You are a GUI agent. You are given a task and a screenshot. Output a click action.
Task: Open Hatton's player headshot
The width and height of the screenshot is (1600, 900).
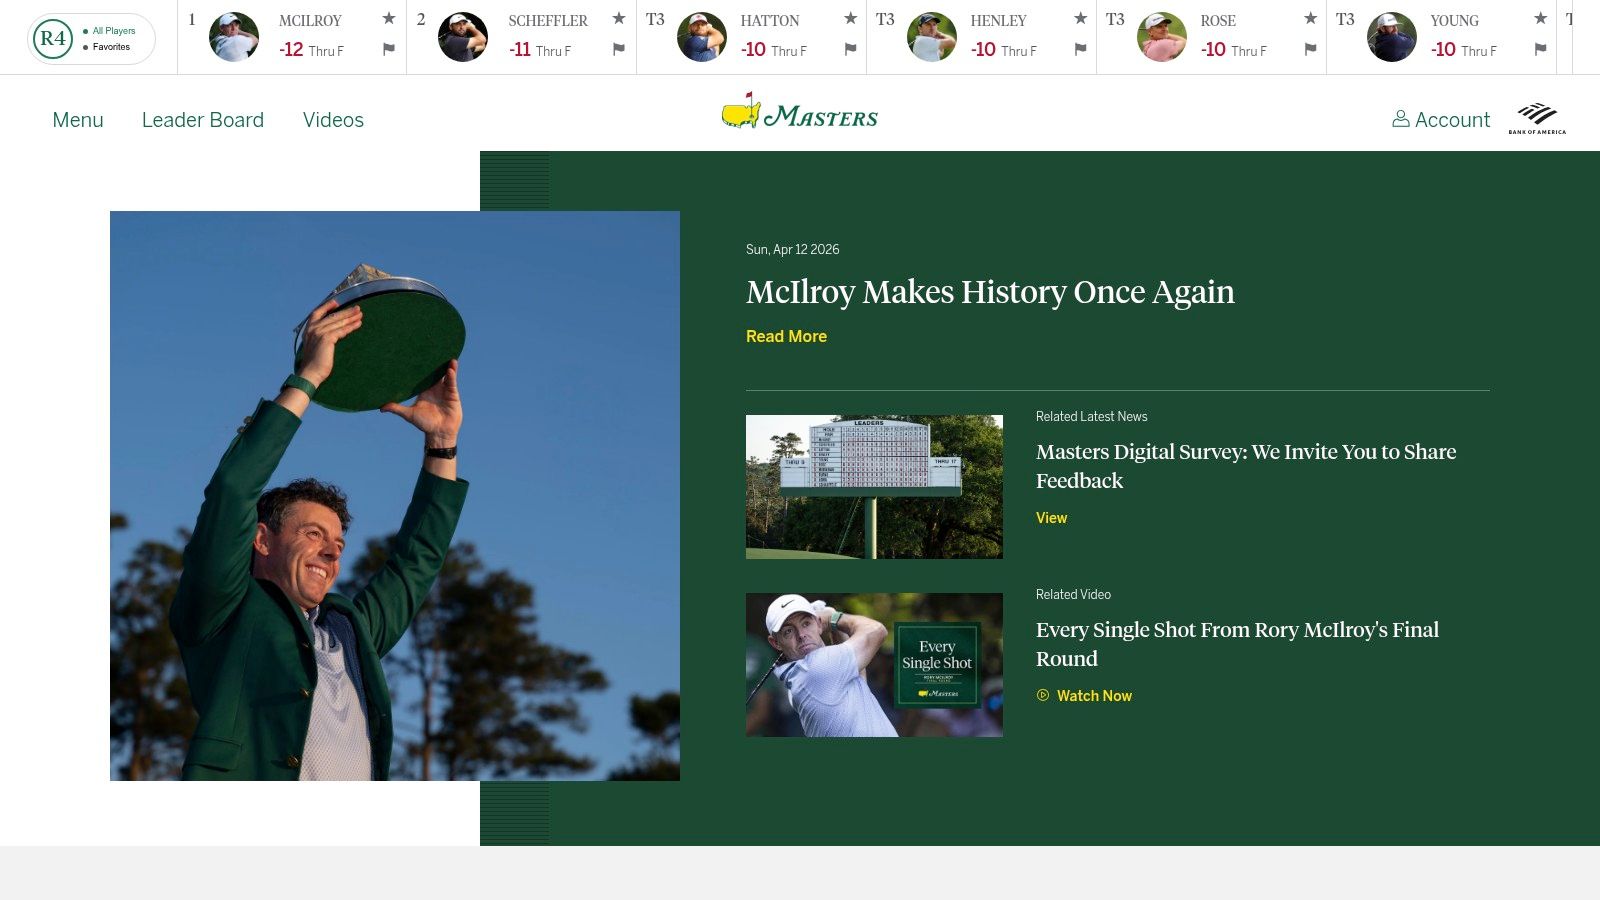click(702, 37)
